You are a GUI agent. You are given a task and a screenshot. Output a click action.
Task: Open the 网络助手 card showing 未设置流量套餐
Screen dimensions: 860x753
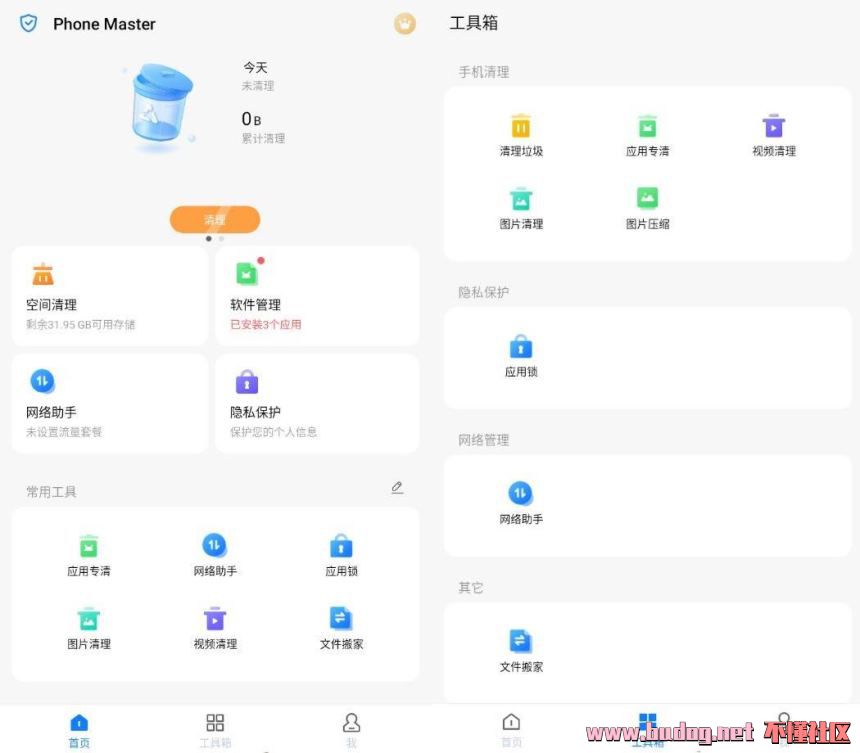pyautogui.click(x=110, y=403)
